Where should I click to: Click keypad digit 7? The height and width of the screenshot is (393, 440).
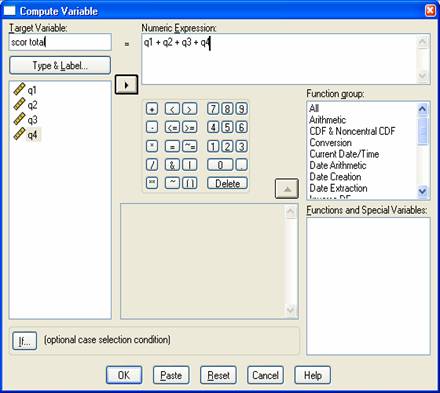click(213, 109)
